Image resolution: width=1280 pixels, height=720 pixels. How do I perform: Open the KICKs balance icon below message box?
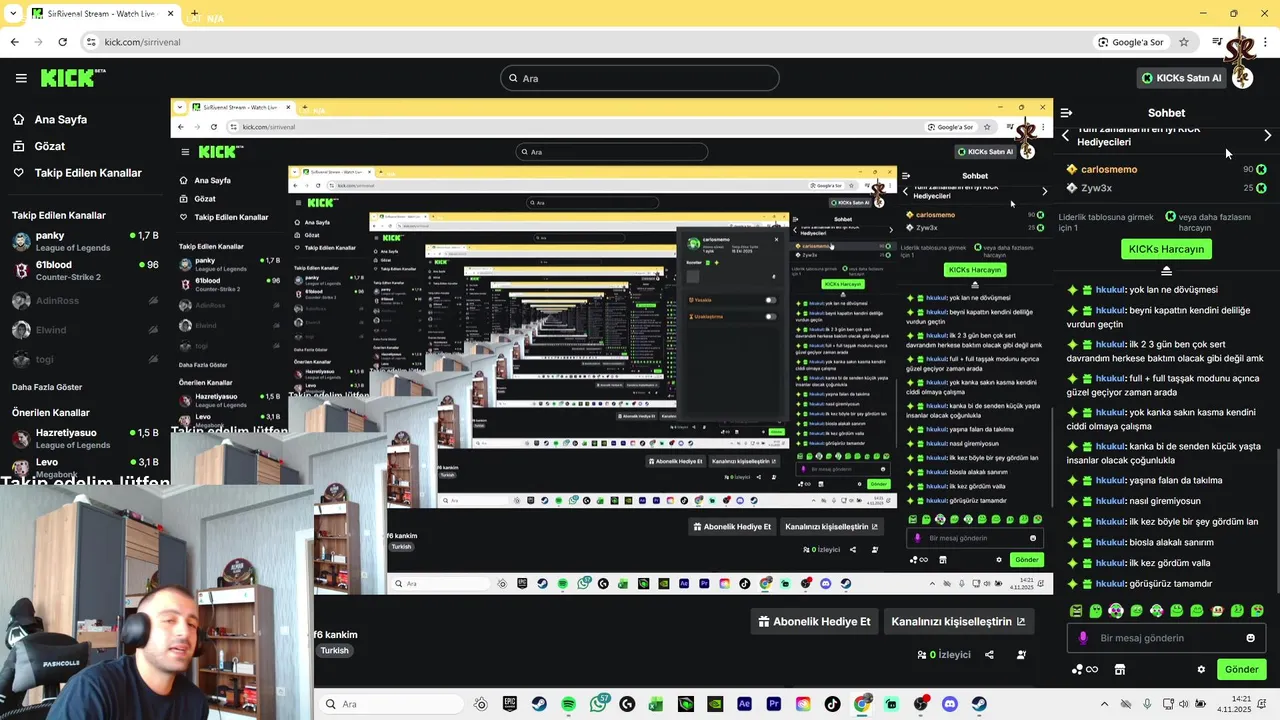[x=1084, y=669]
